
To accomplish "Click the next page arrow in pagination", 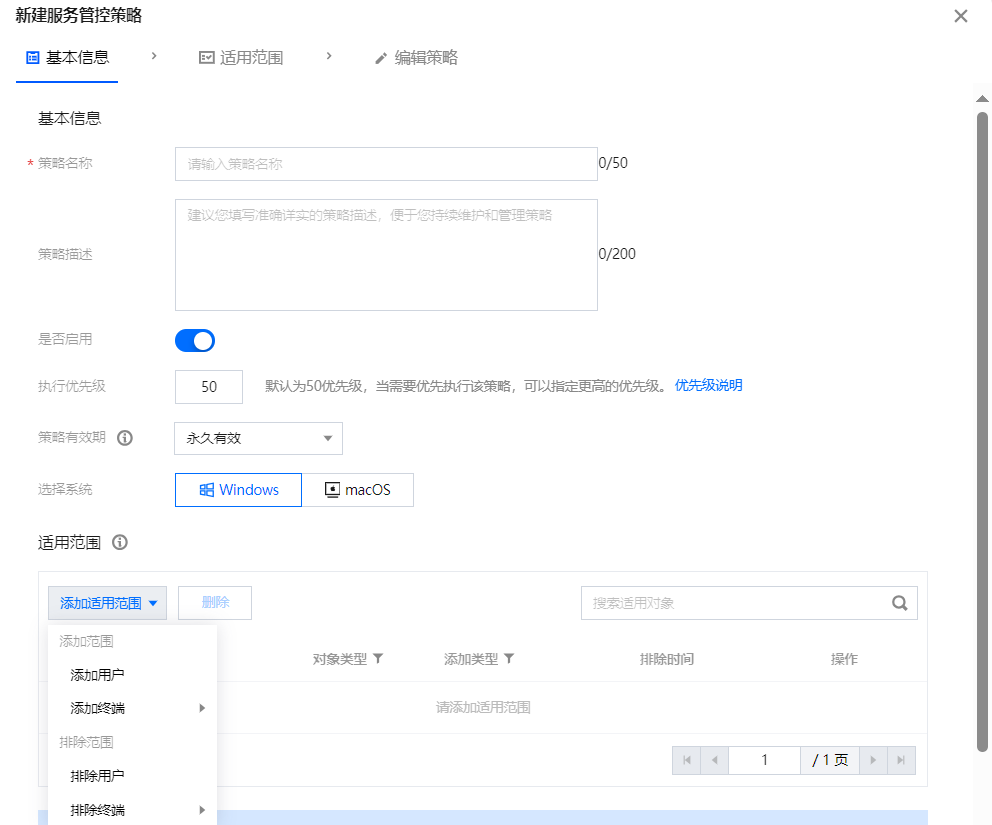I will [873, 760].
